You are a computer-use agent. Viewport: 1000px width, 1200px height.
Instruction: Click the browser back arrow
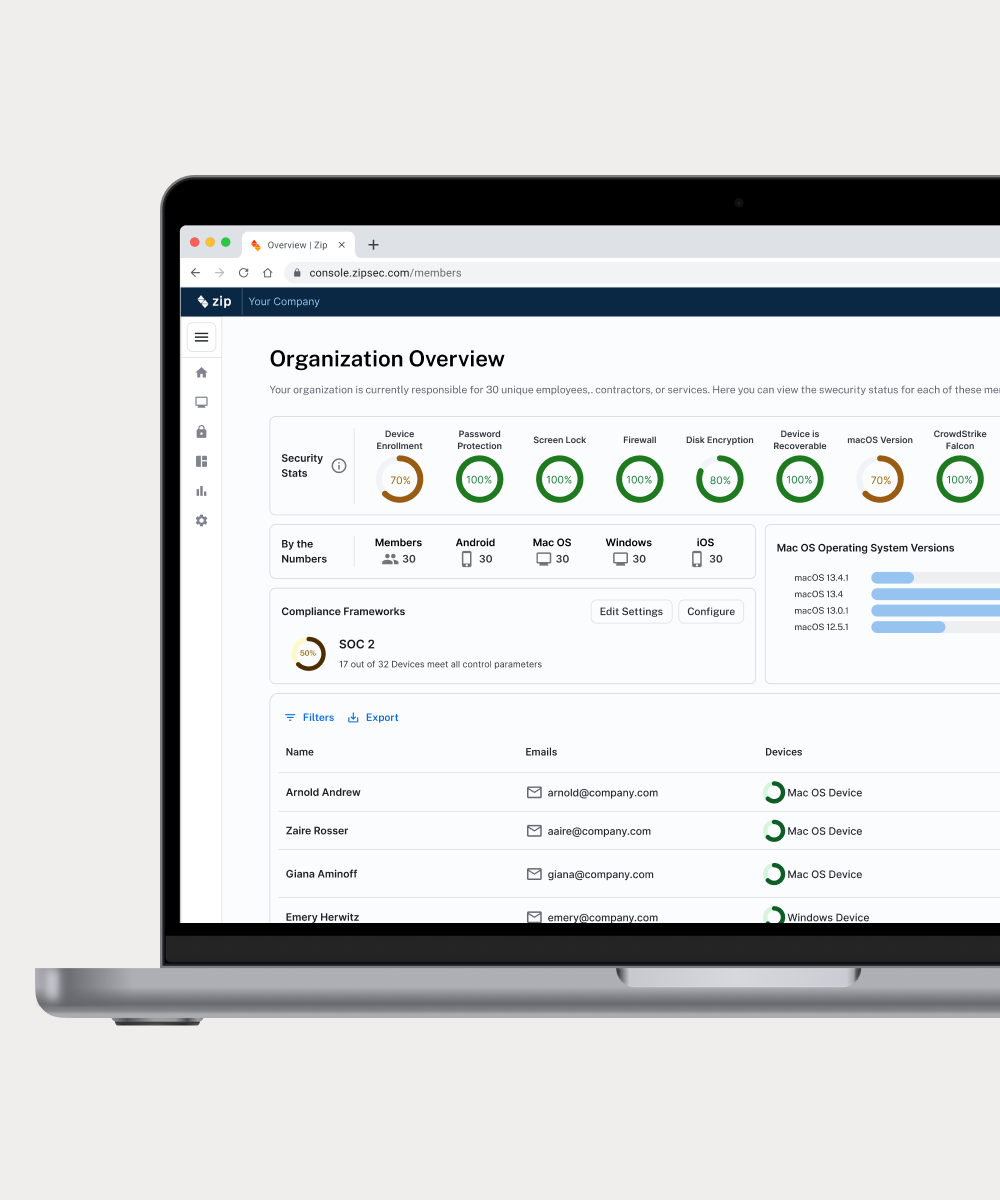(x=195, y=273)
